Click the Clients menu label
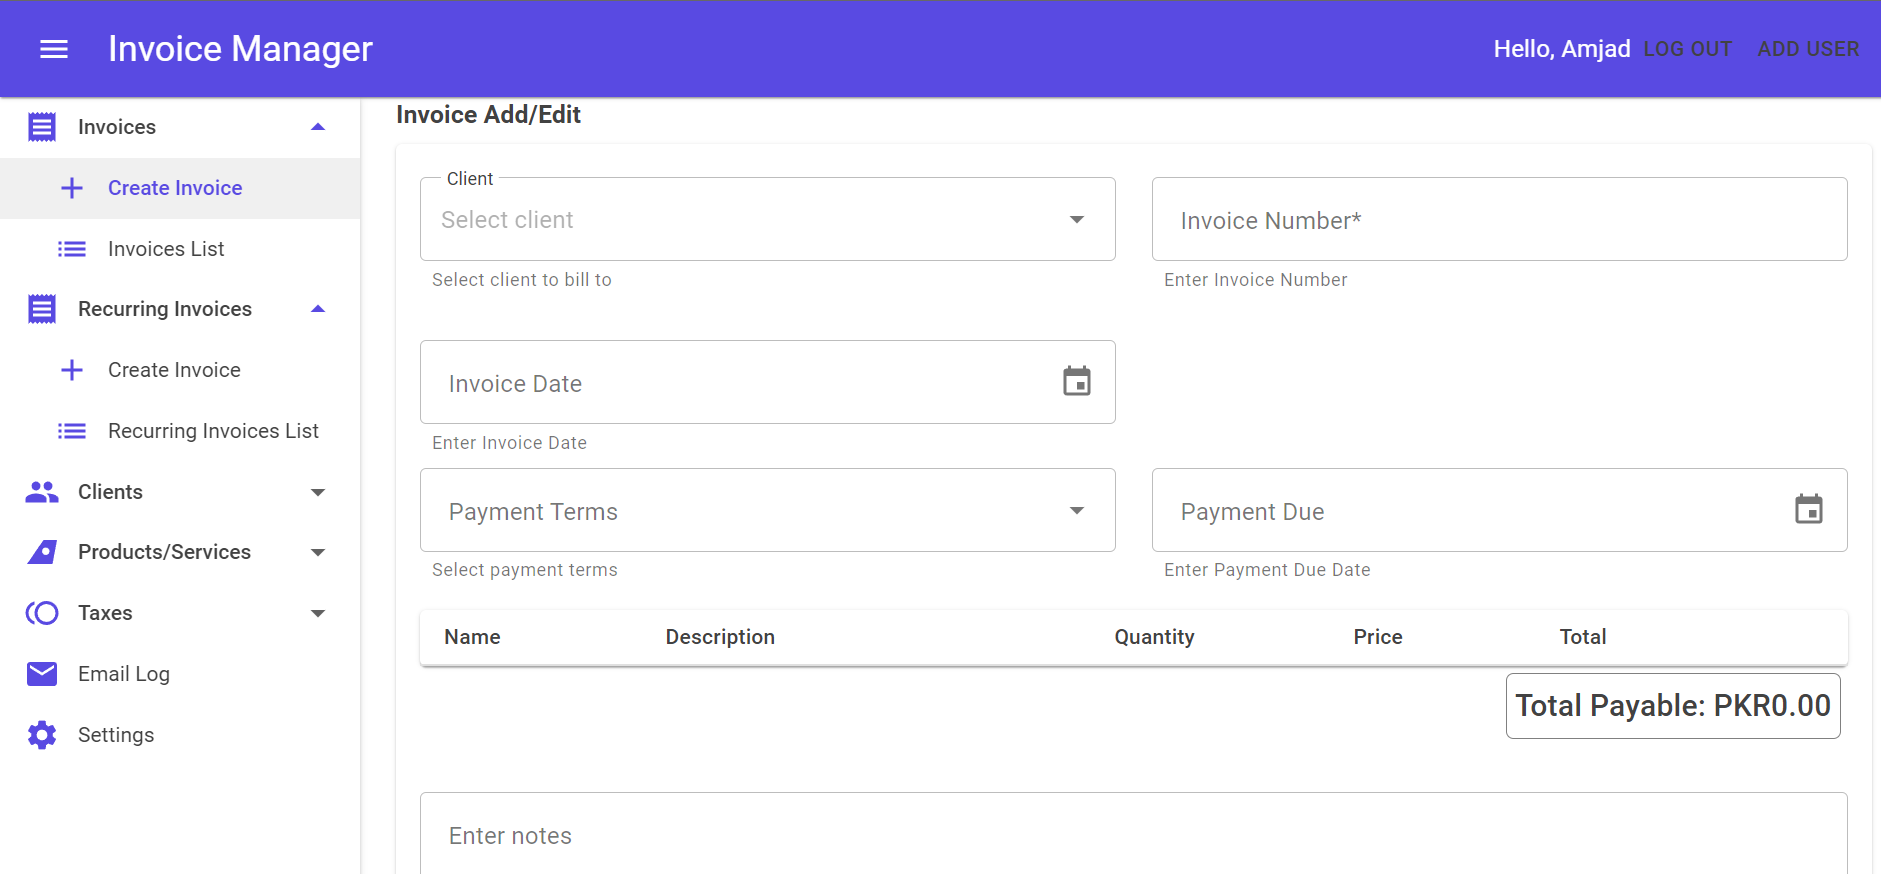This screenshot has height=874, width=1881. [x=110, y=492]
